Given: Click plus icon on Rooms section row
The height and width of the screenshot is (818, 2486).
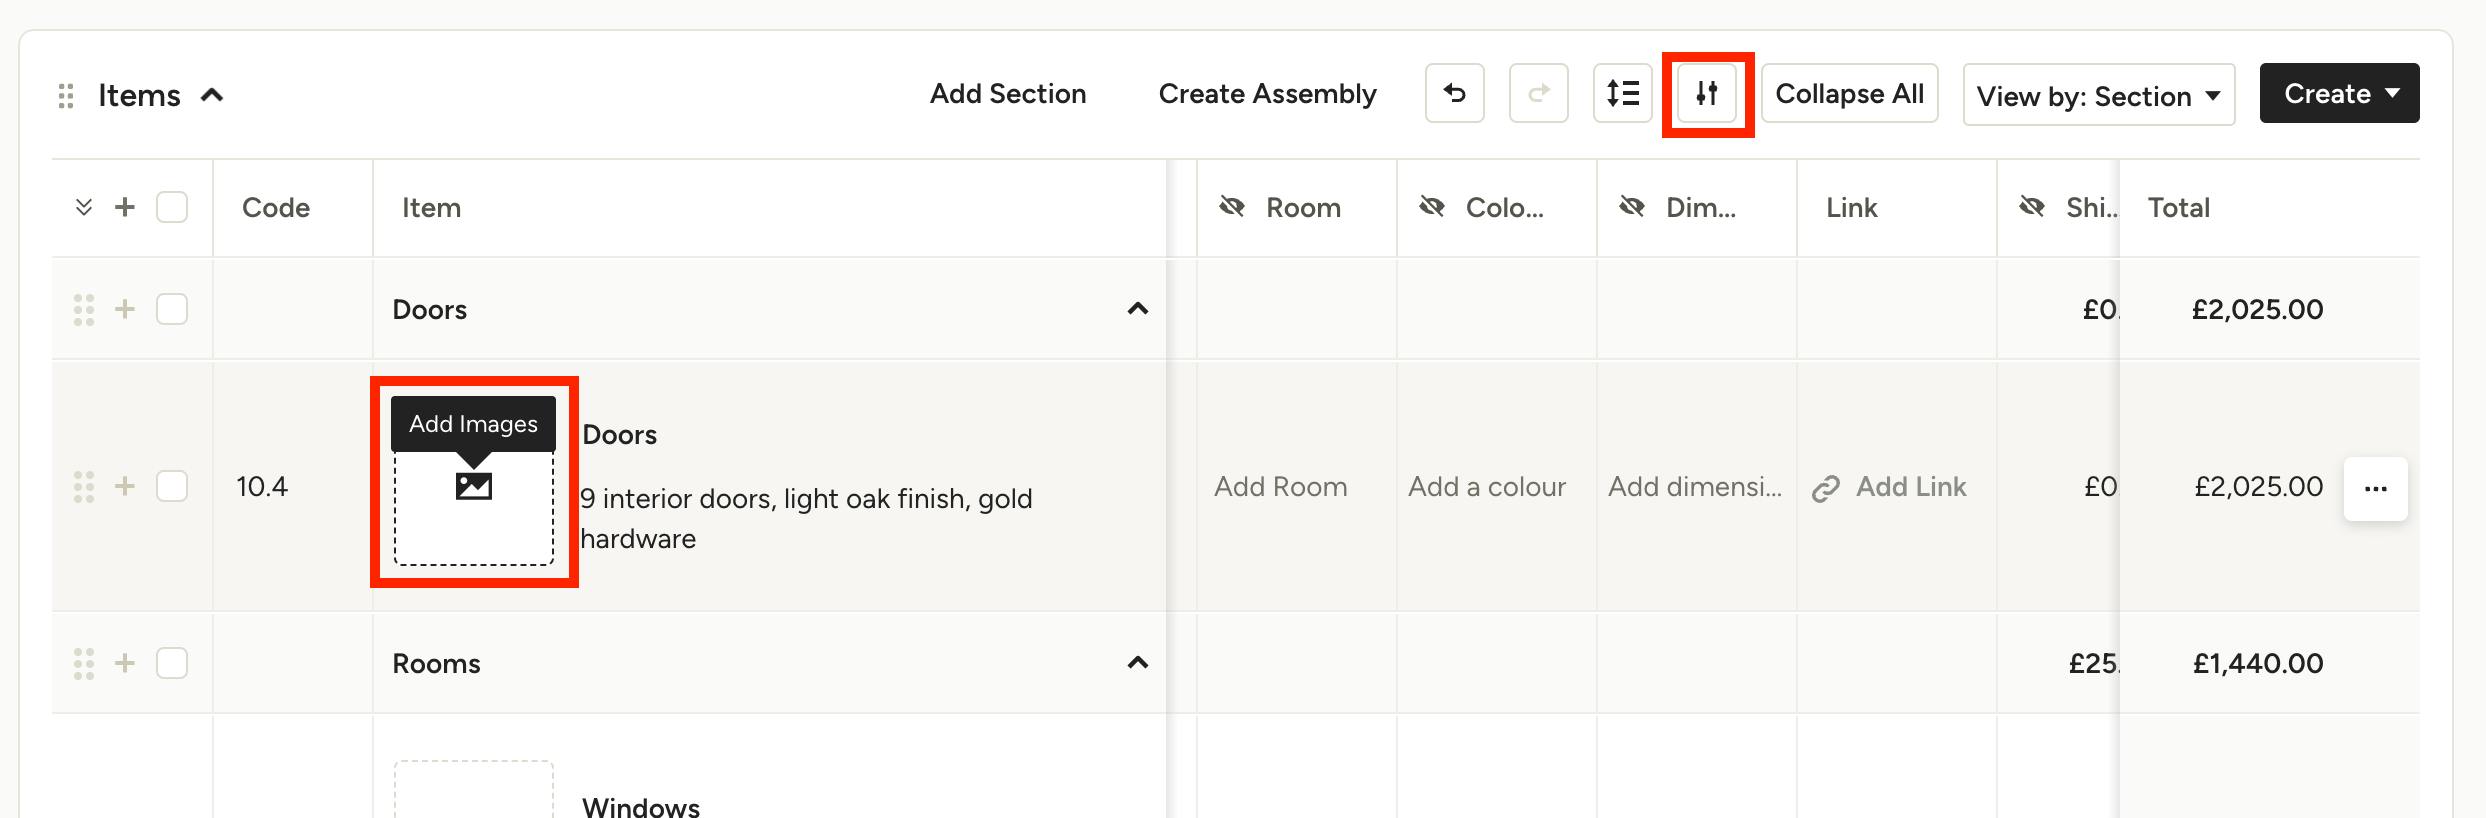Looking at the screenshot, I should click(125, 663).
